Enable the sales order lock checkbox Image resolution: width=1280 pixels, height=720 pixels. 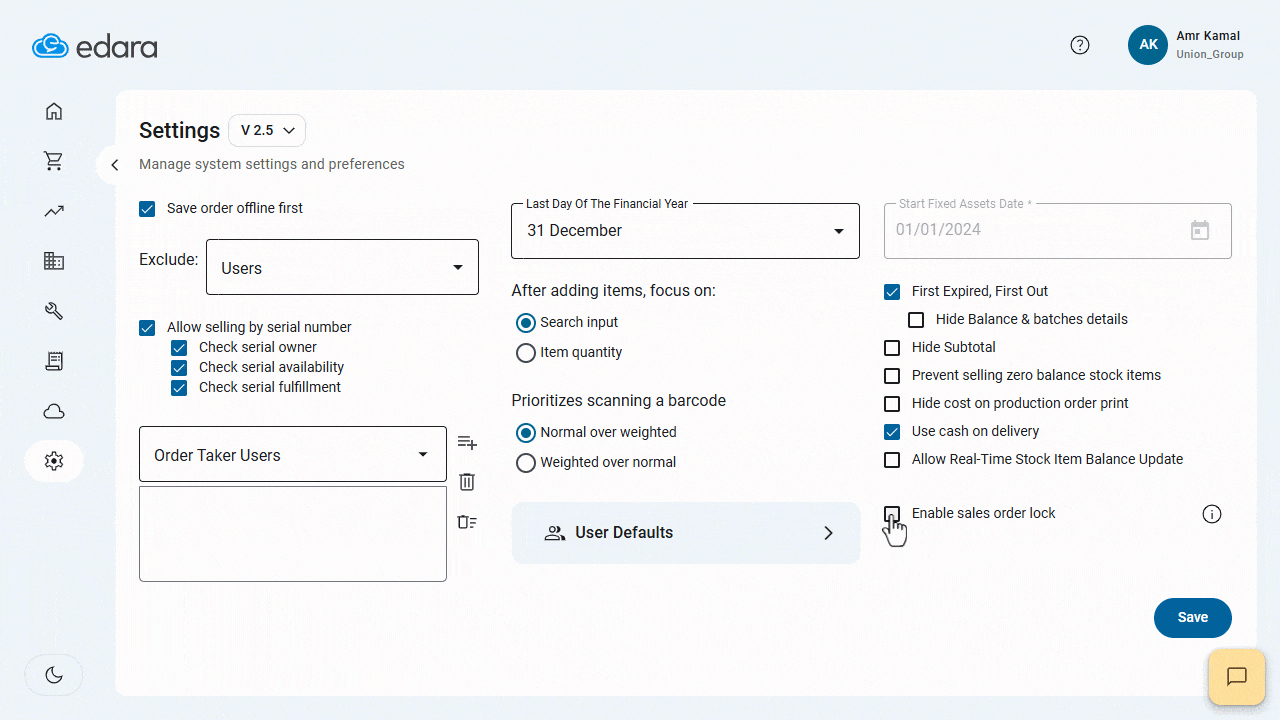[892, 514]
